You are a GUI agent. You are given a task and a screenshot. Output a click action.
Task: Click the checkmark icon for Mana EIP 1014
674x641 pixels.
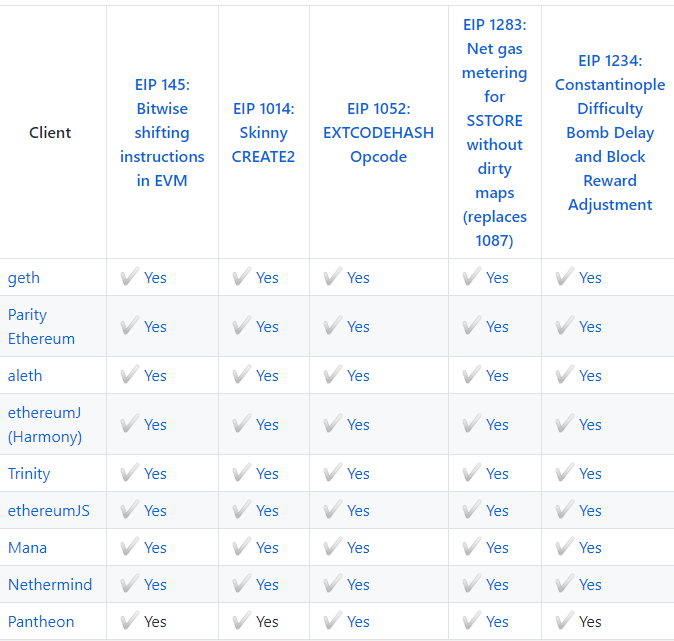click(x=241, y=547)
